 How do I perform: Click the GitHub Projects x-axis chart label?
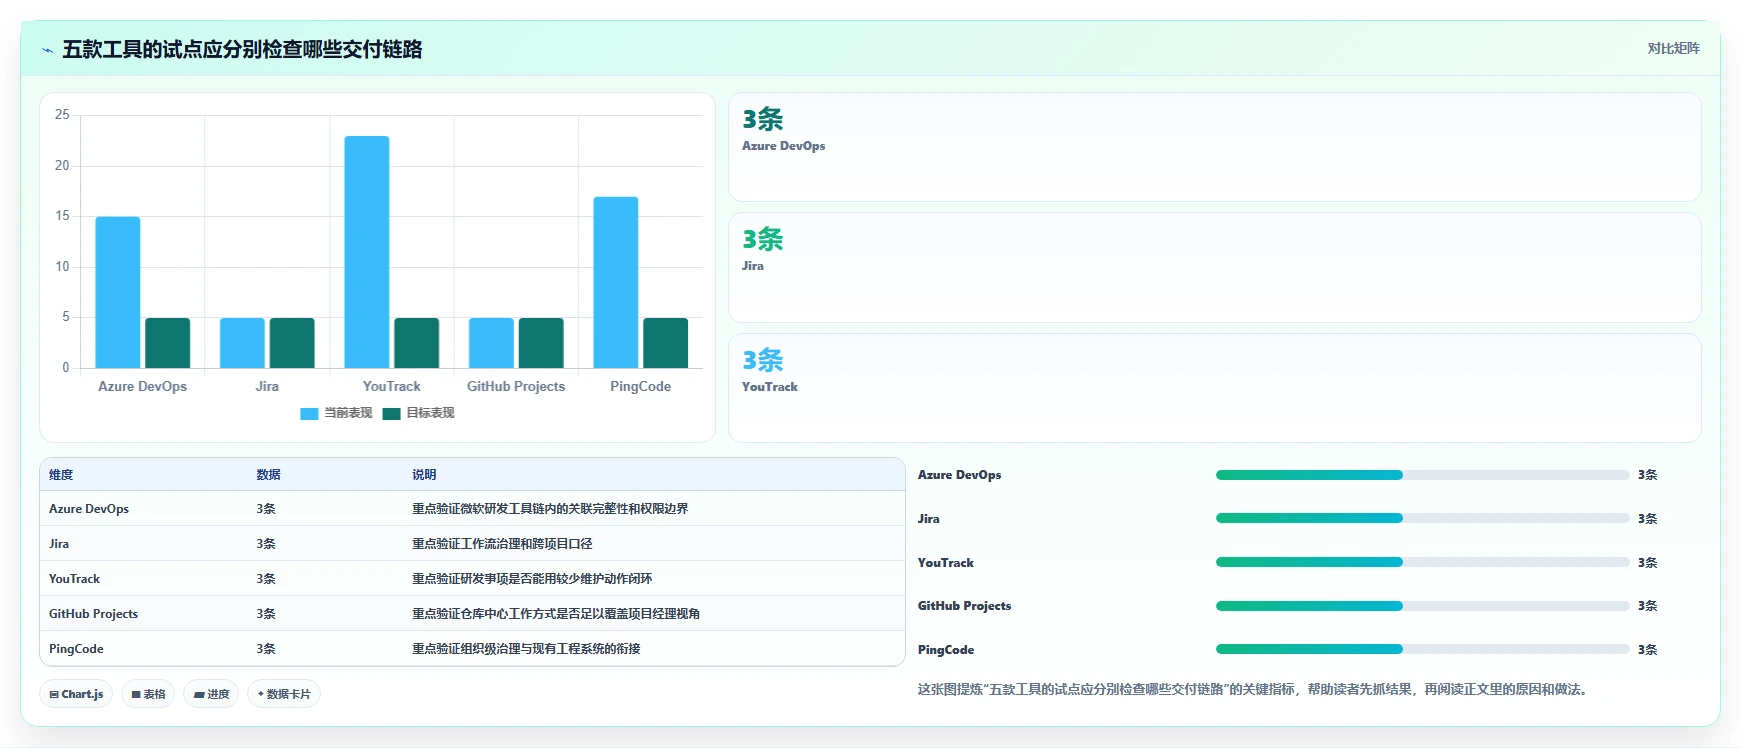[x=516, y=386]
